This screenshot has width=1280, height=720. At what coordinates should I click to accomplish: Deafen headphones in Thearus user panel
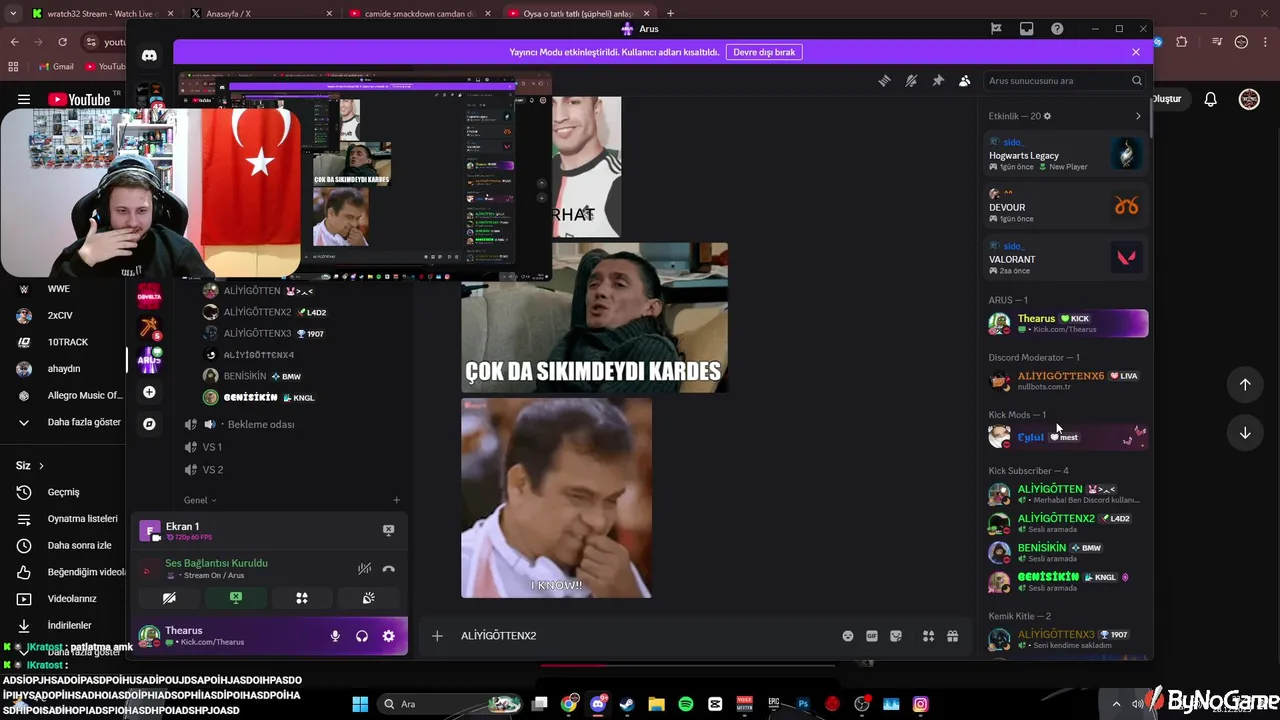(x=362, y=636)
